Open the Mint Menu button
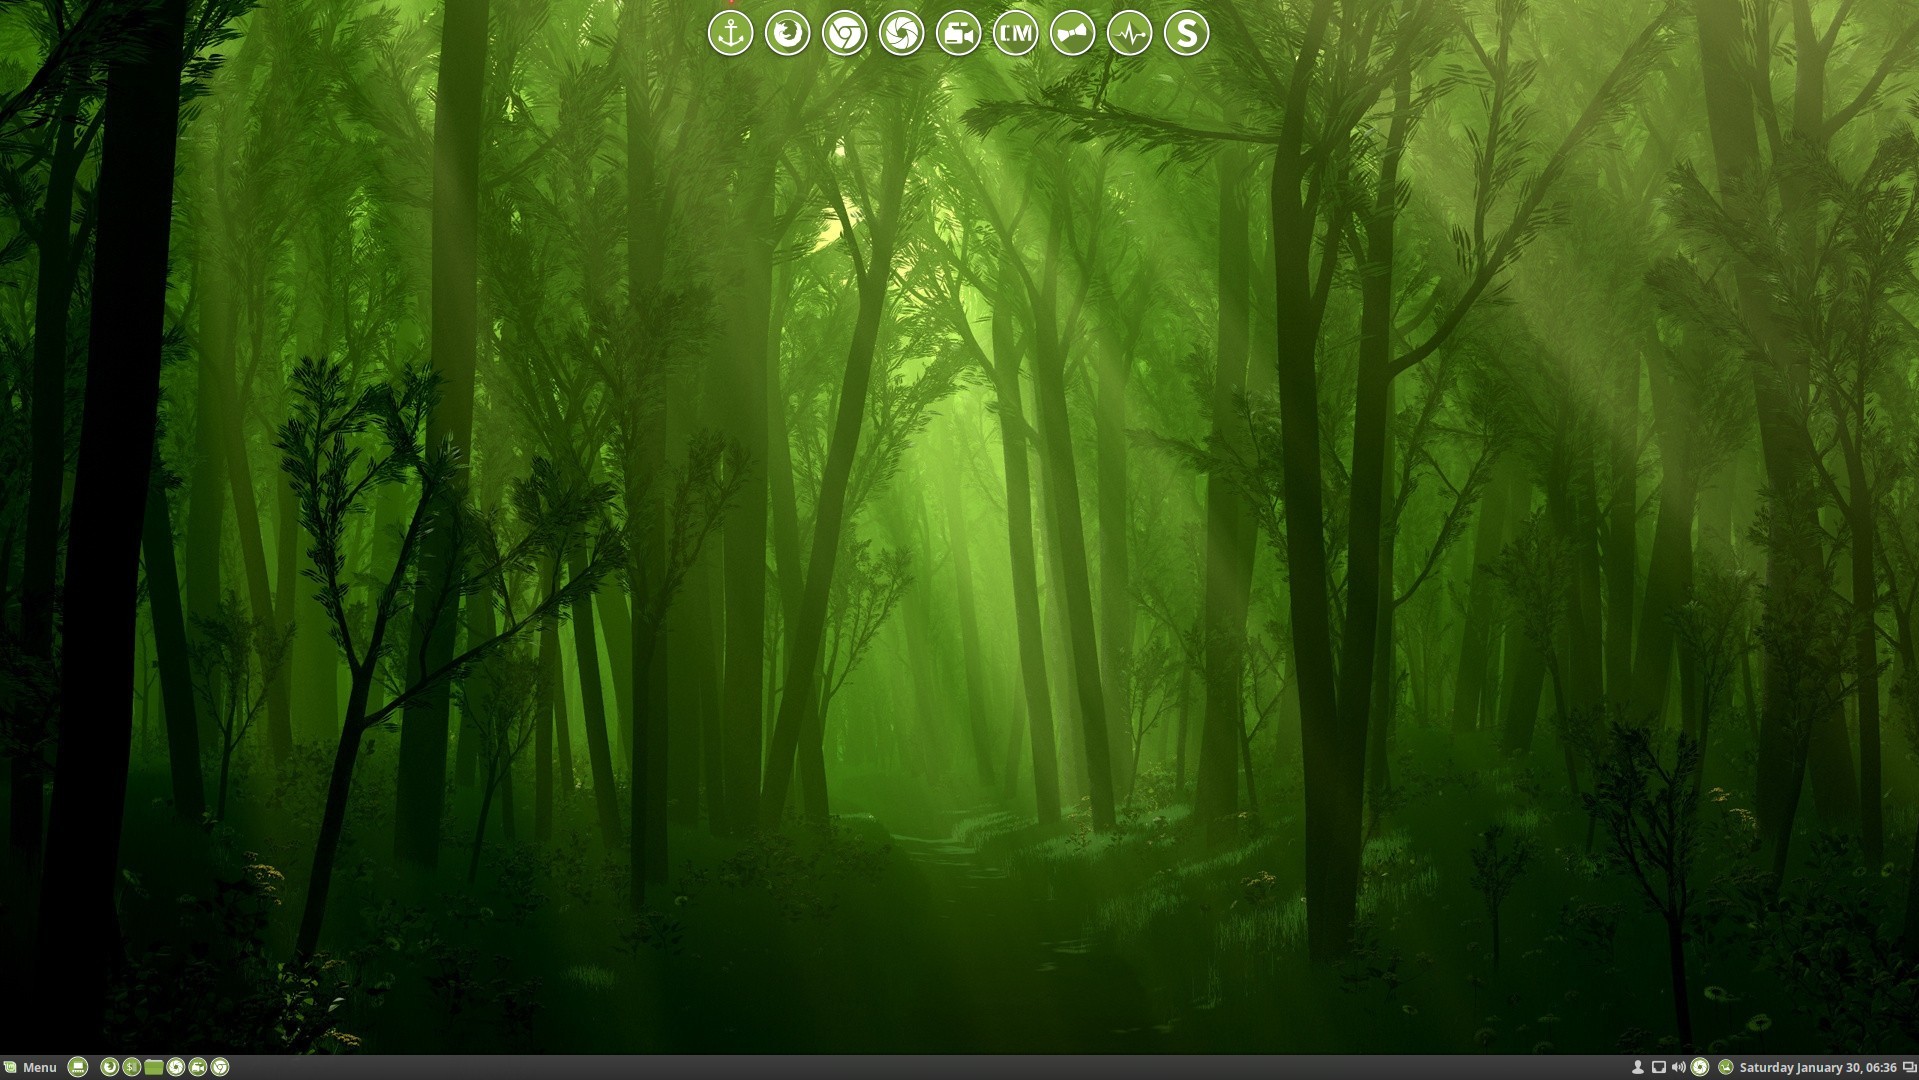 tap(30, 1067)
